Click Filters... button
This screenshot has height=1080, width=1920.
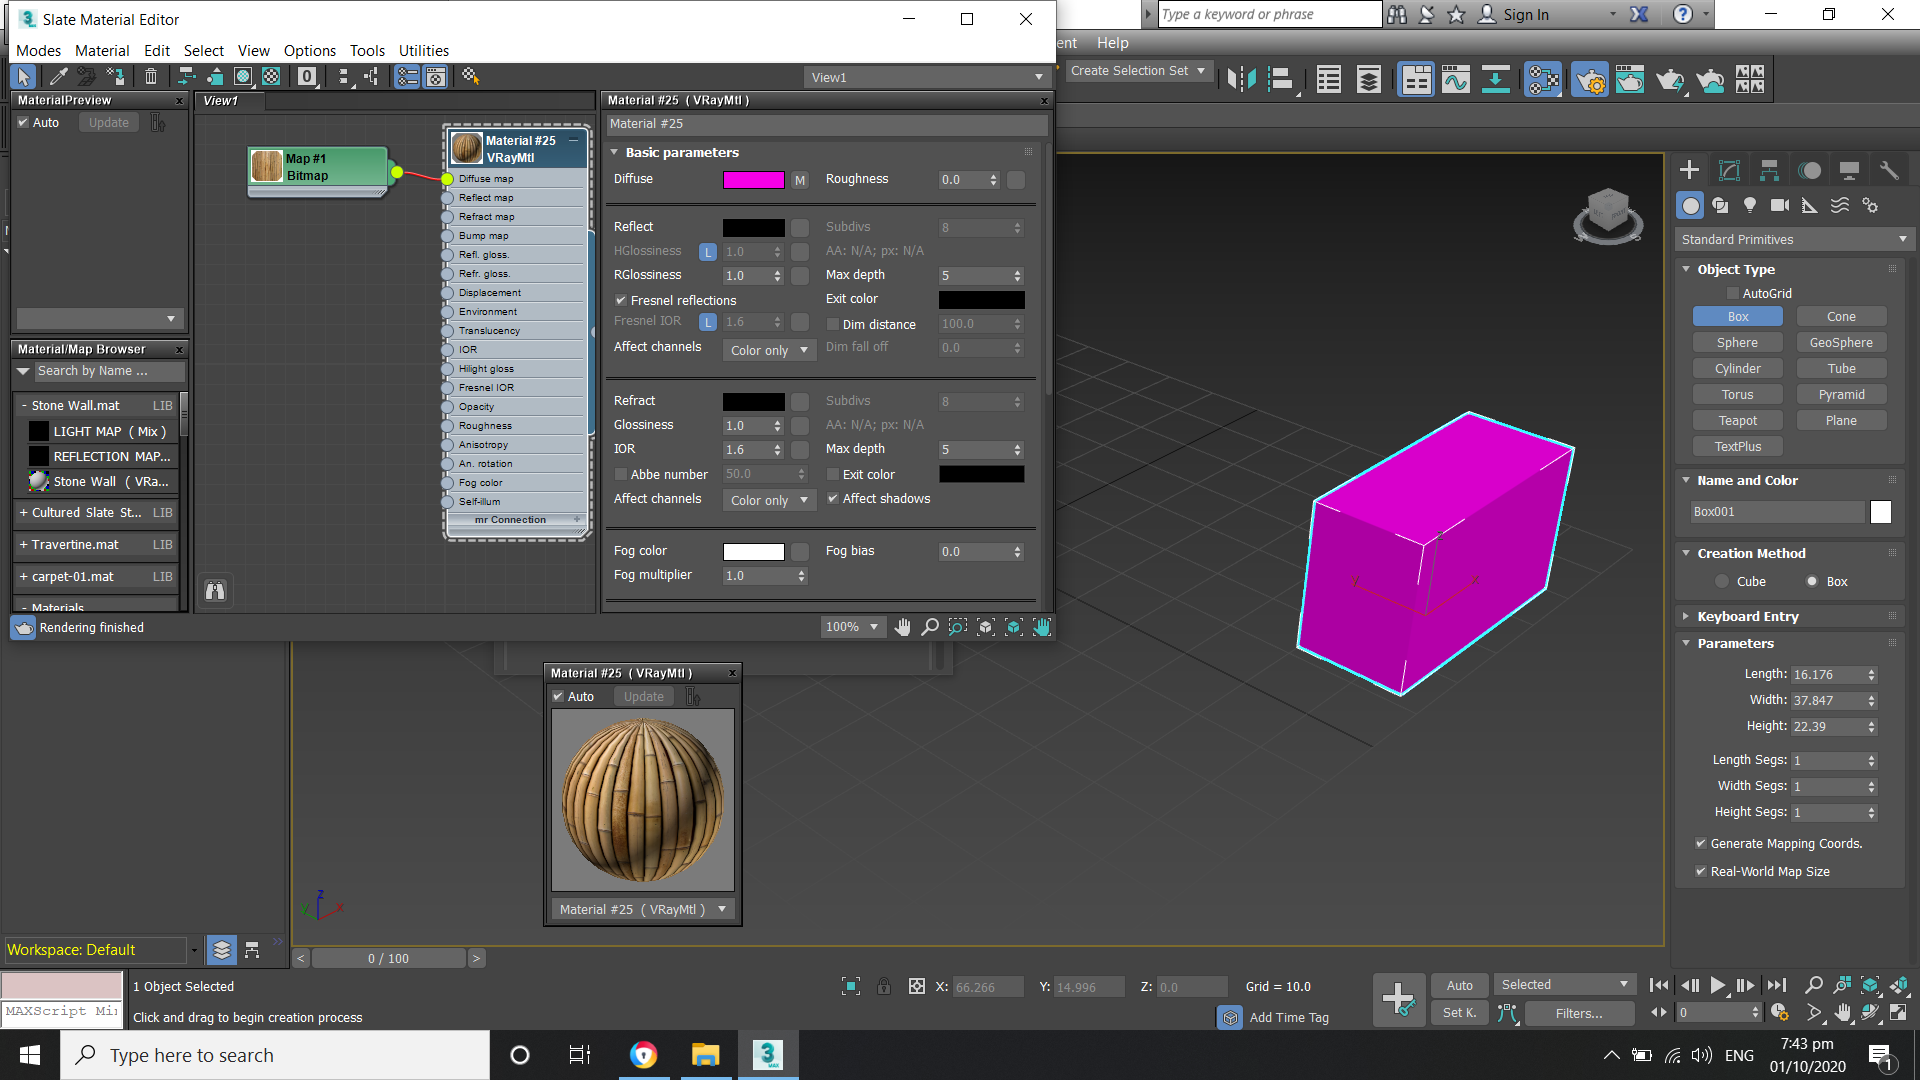click(x=1579, y=1013)
